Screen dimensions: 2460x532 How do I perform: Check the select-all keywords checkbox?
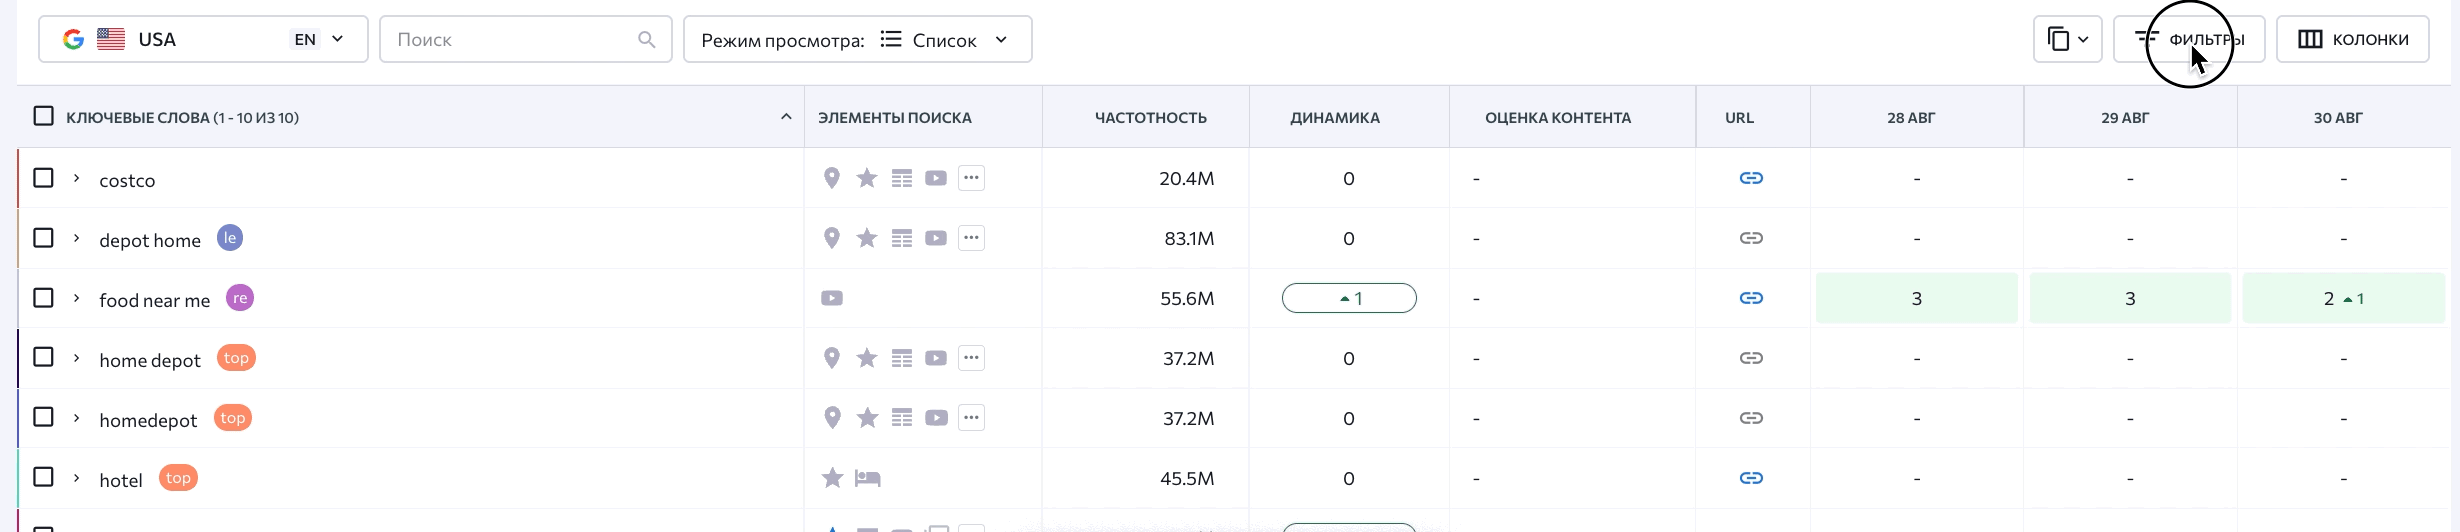coord(43,116)
